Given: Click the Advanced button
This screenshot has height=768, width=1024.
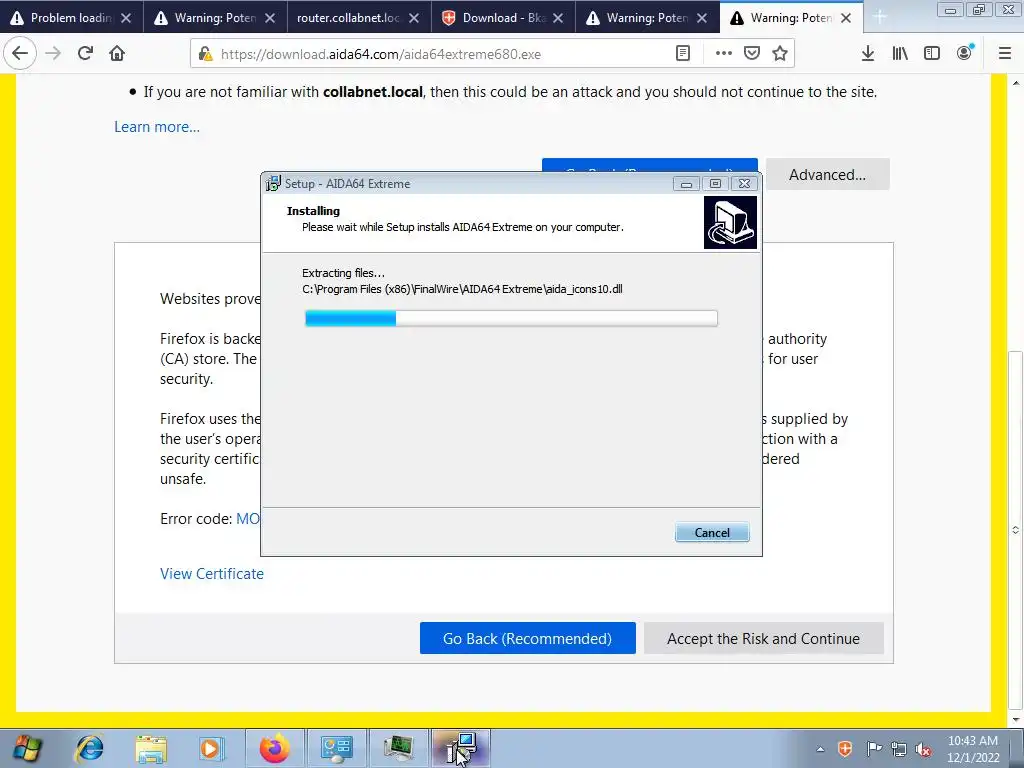Looking at the screenshot, I should point(827,174).
